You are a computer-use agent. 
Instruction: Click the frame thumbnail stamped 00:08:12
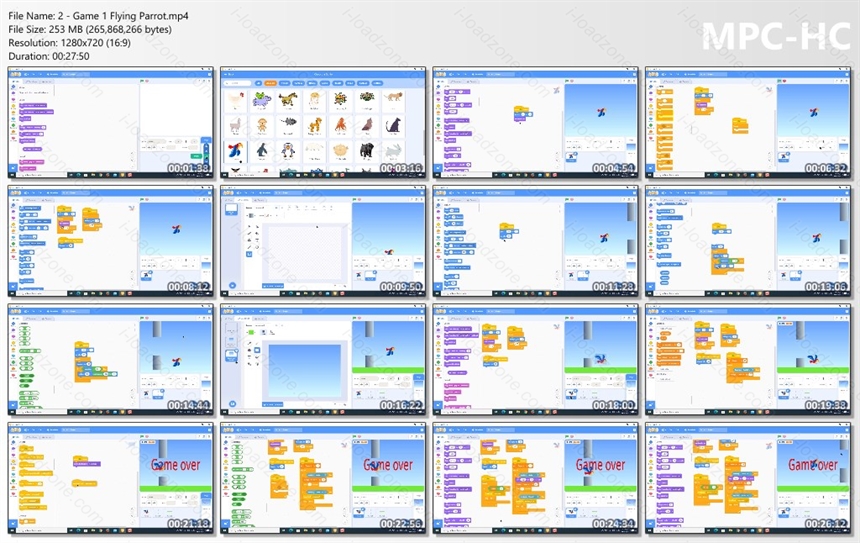(111, 242)
